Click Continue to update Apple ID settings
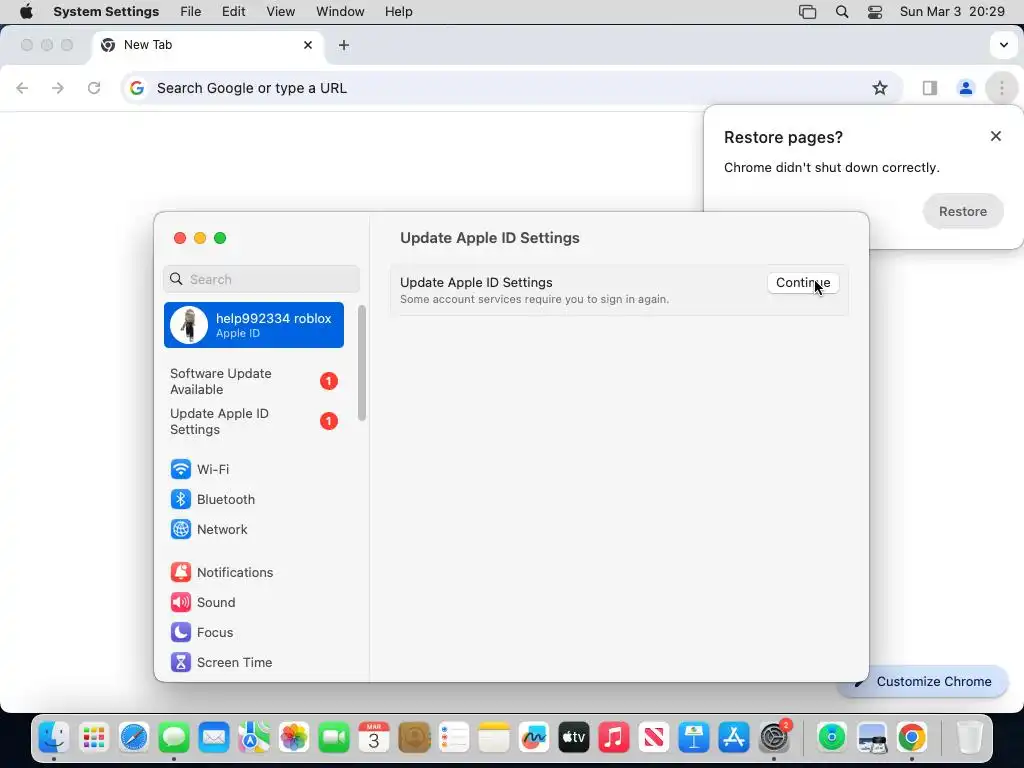Image resolution: width=1024 pixels, height=768 pixels. [803, 283]
